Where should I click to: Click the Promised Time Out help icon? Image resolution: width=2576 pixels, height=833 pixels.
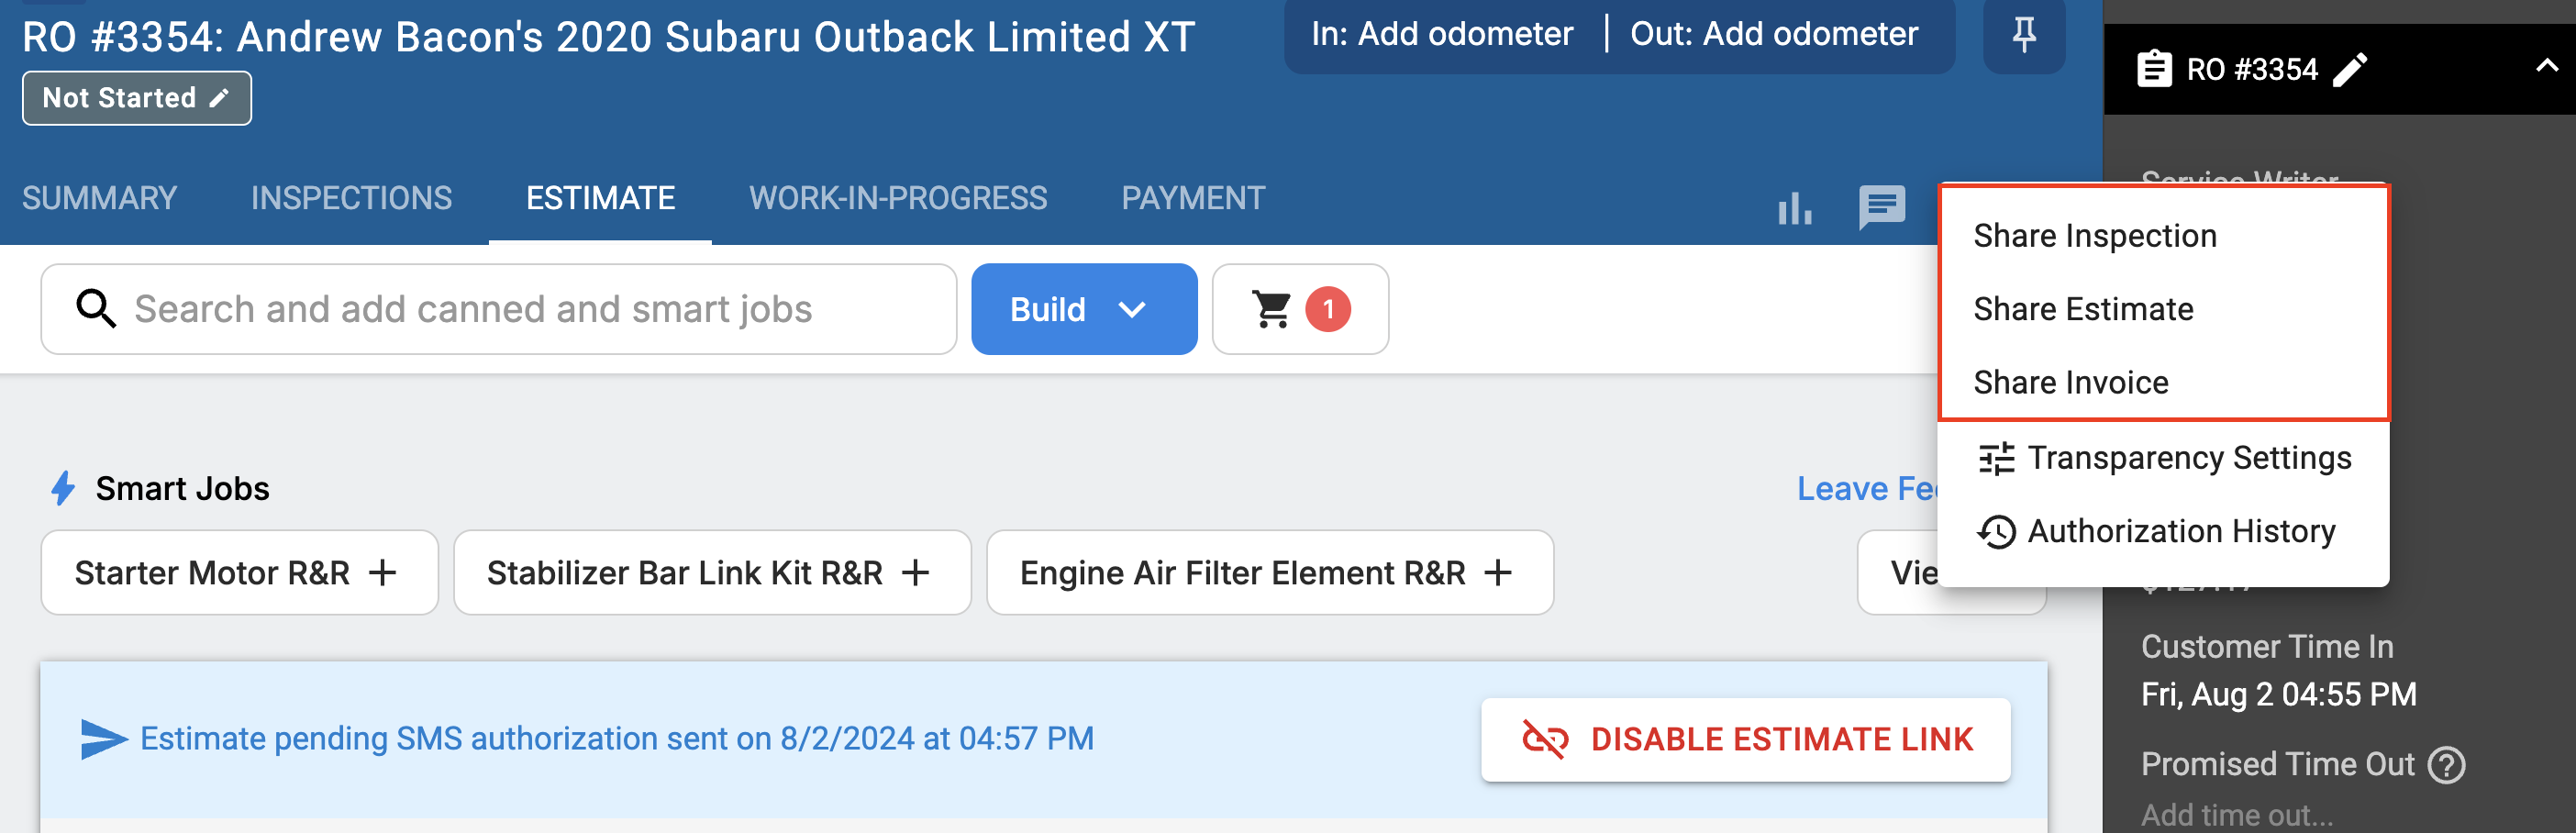(x=2446, y=765)
